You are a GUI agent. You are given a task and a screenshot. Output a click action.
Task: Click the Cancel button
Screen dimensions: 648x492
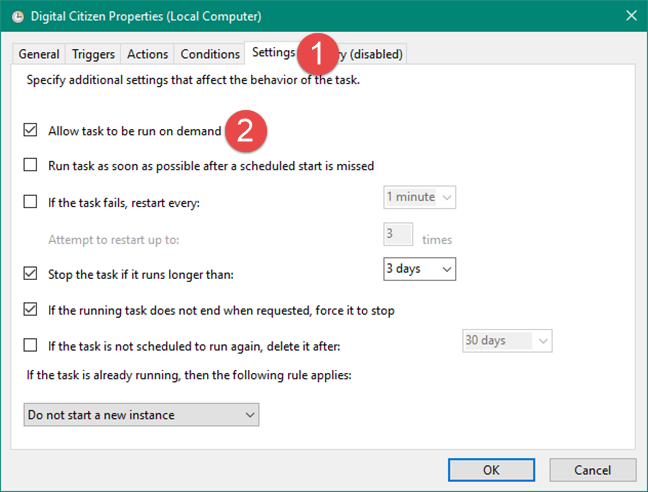(593, 470)
